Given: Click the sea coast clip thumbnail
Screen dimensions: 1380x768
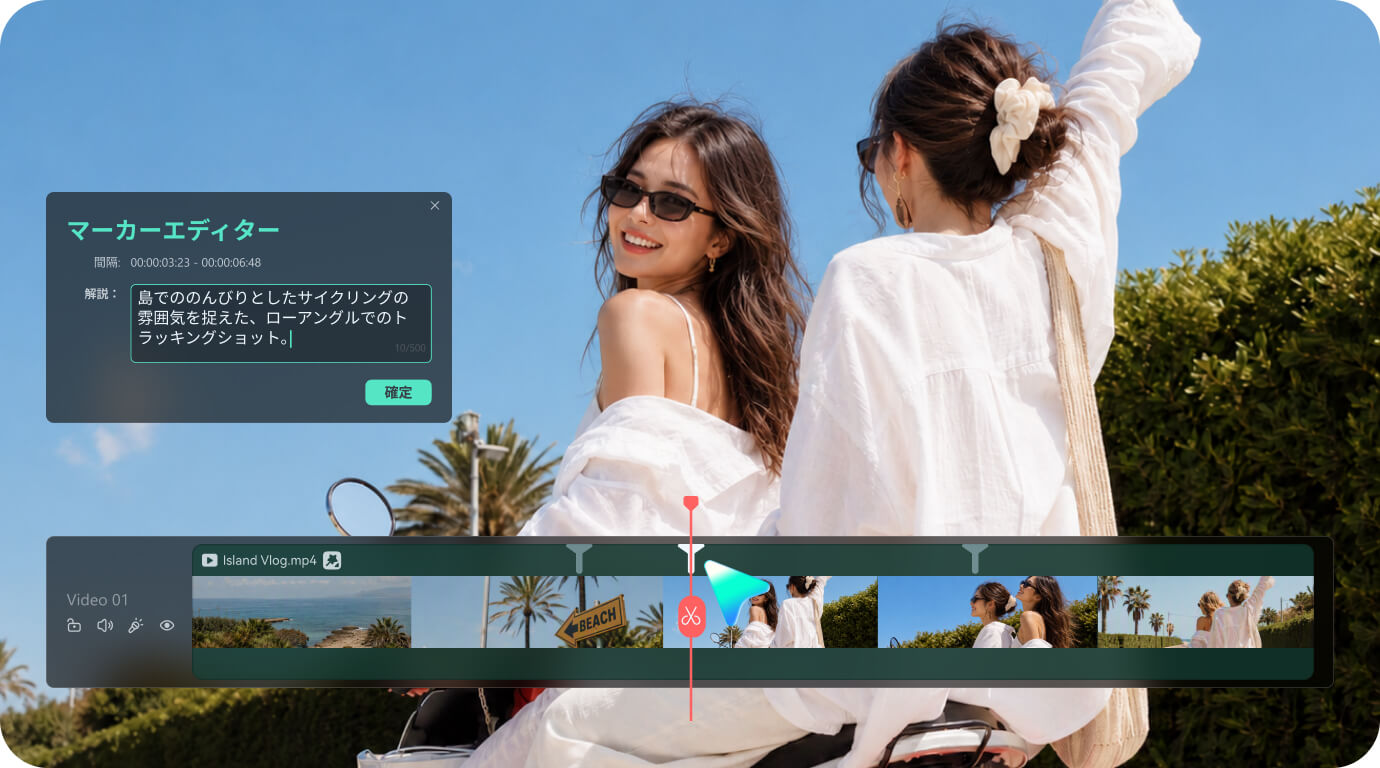Looking at the screenshot, I should click(301, 612).
